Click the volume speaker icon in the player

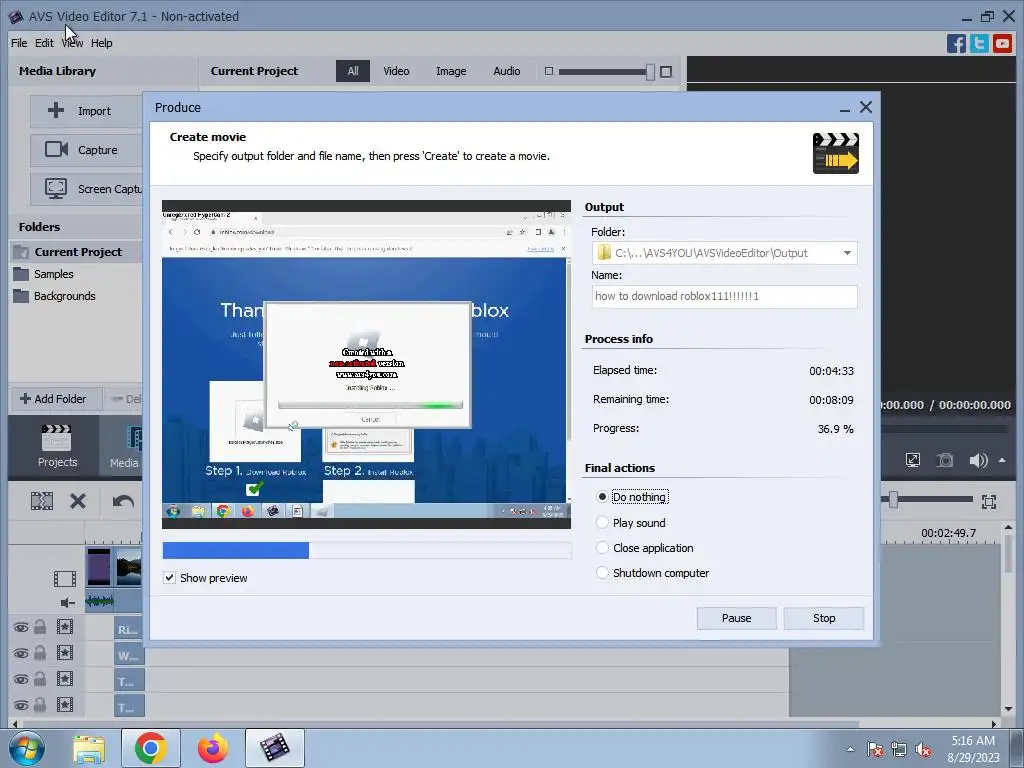pos(978,460)
